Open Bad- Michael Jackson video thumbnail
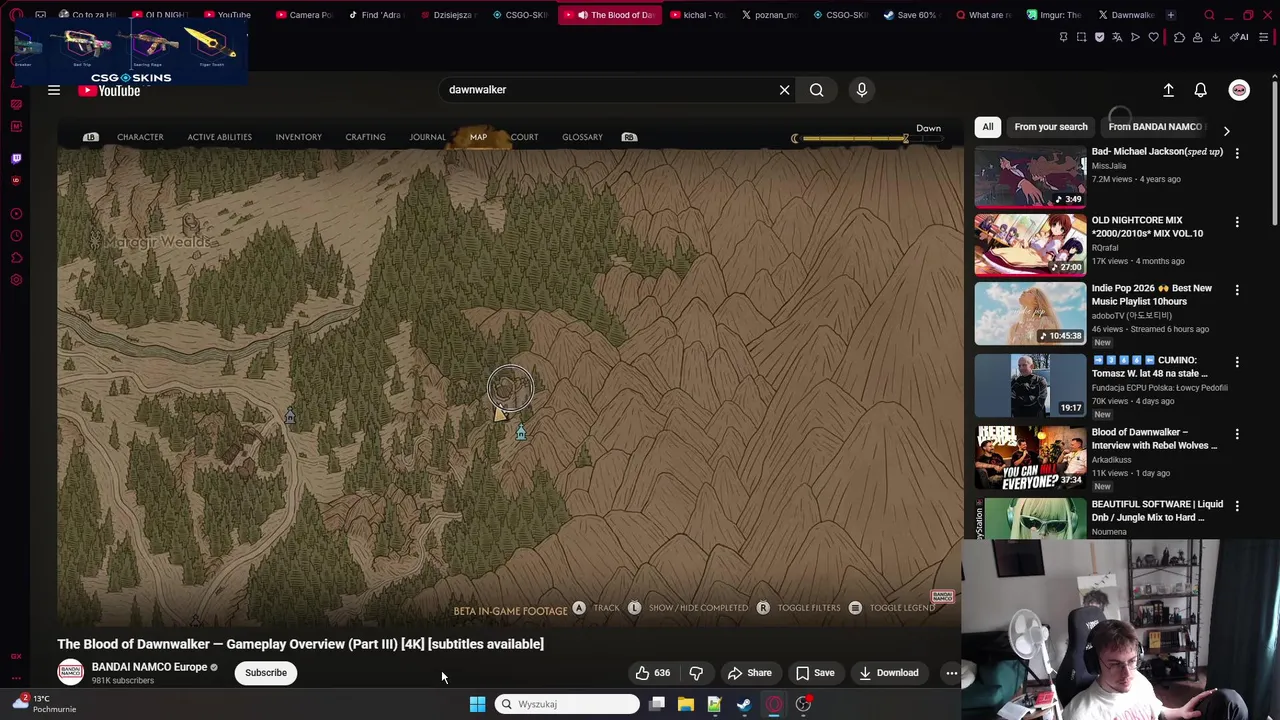The width and height of the screenshot is (1280, 720). 1030,176
